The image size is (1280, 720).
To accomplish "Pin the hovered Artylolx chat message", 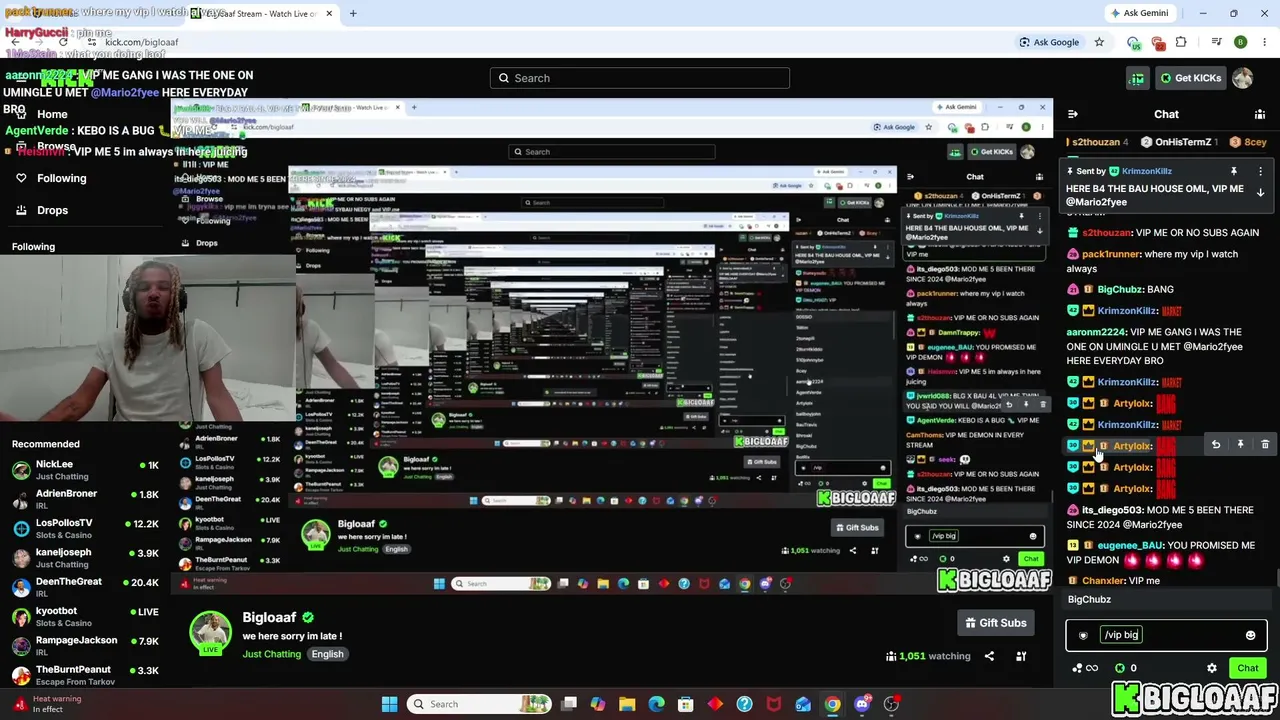I will (1240, 445).
